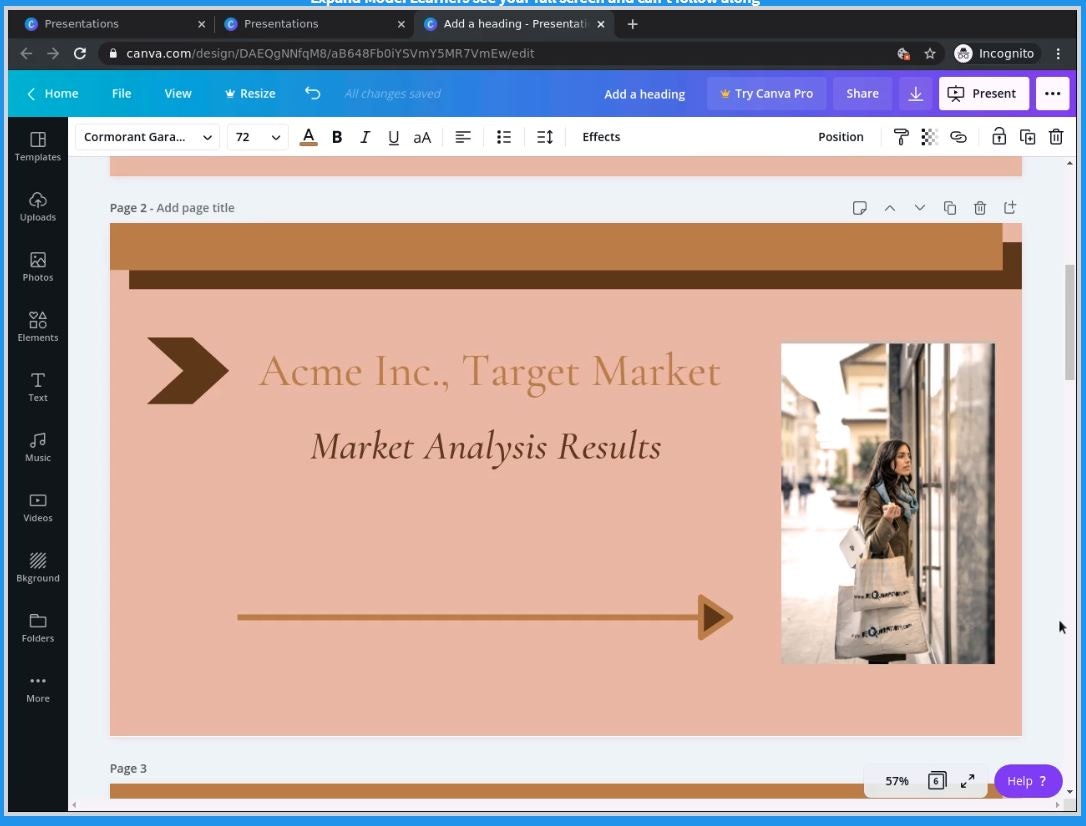The width and height of the screenshot is (1086, 826).
Task: Click the Download arrow icon
Action: 915,94
